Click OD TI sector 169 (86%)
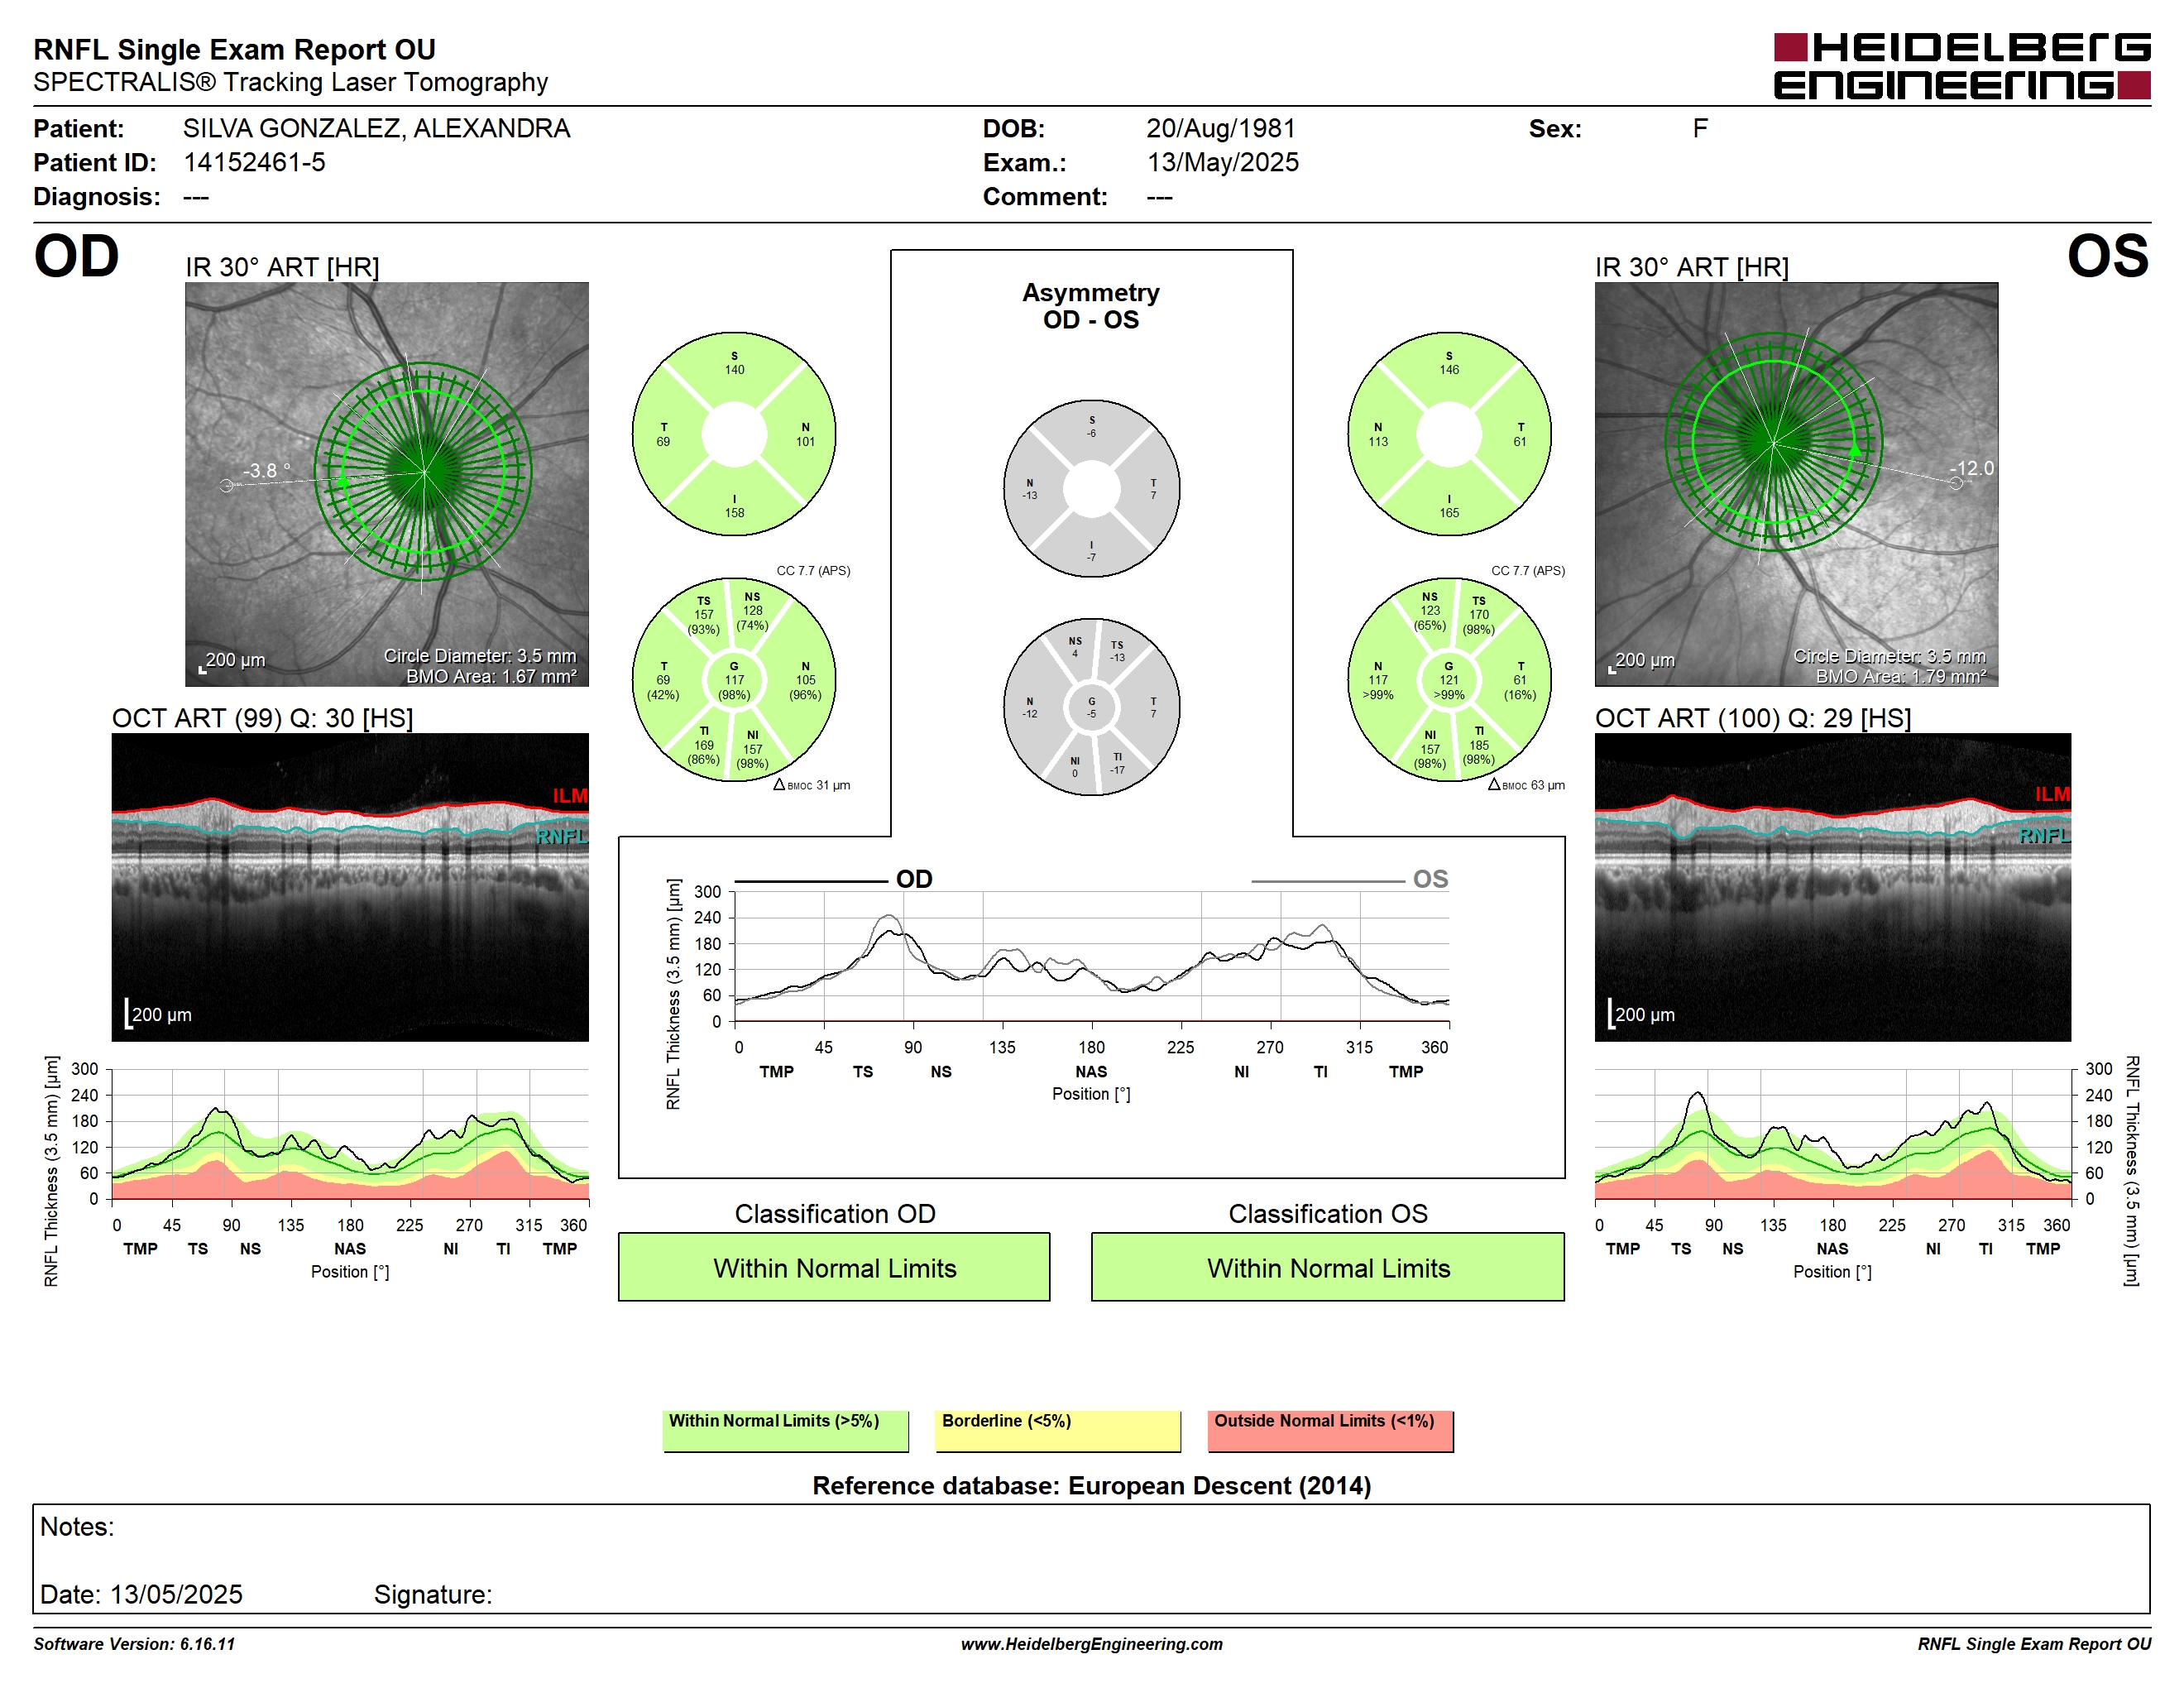 tap(703, 745)
